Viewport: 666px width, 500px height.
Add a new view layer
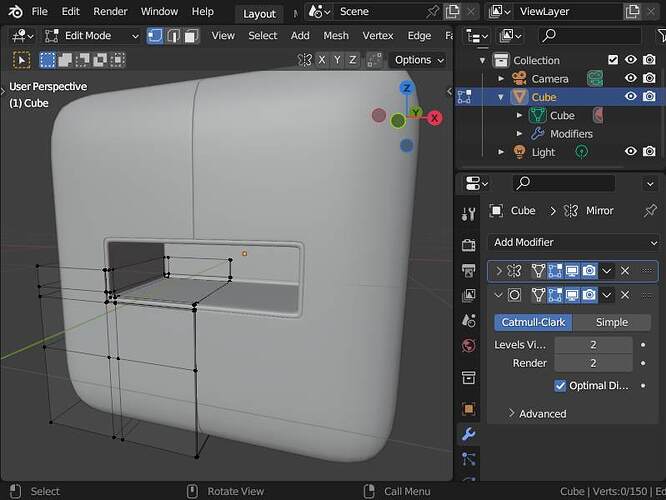(632, 12)
